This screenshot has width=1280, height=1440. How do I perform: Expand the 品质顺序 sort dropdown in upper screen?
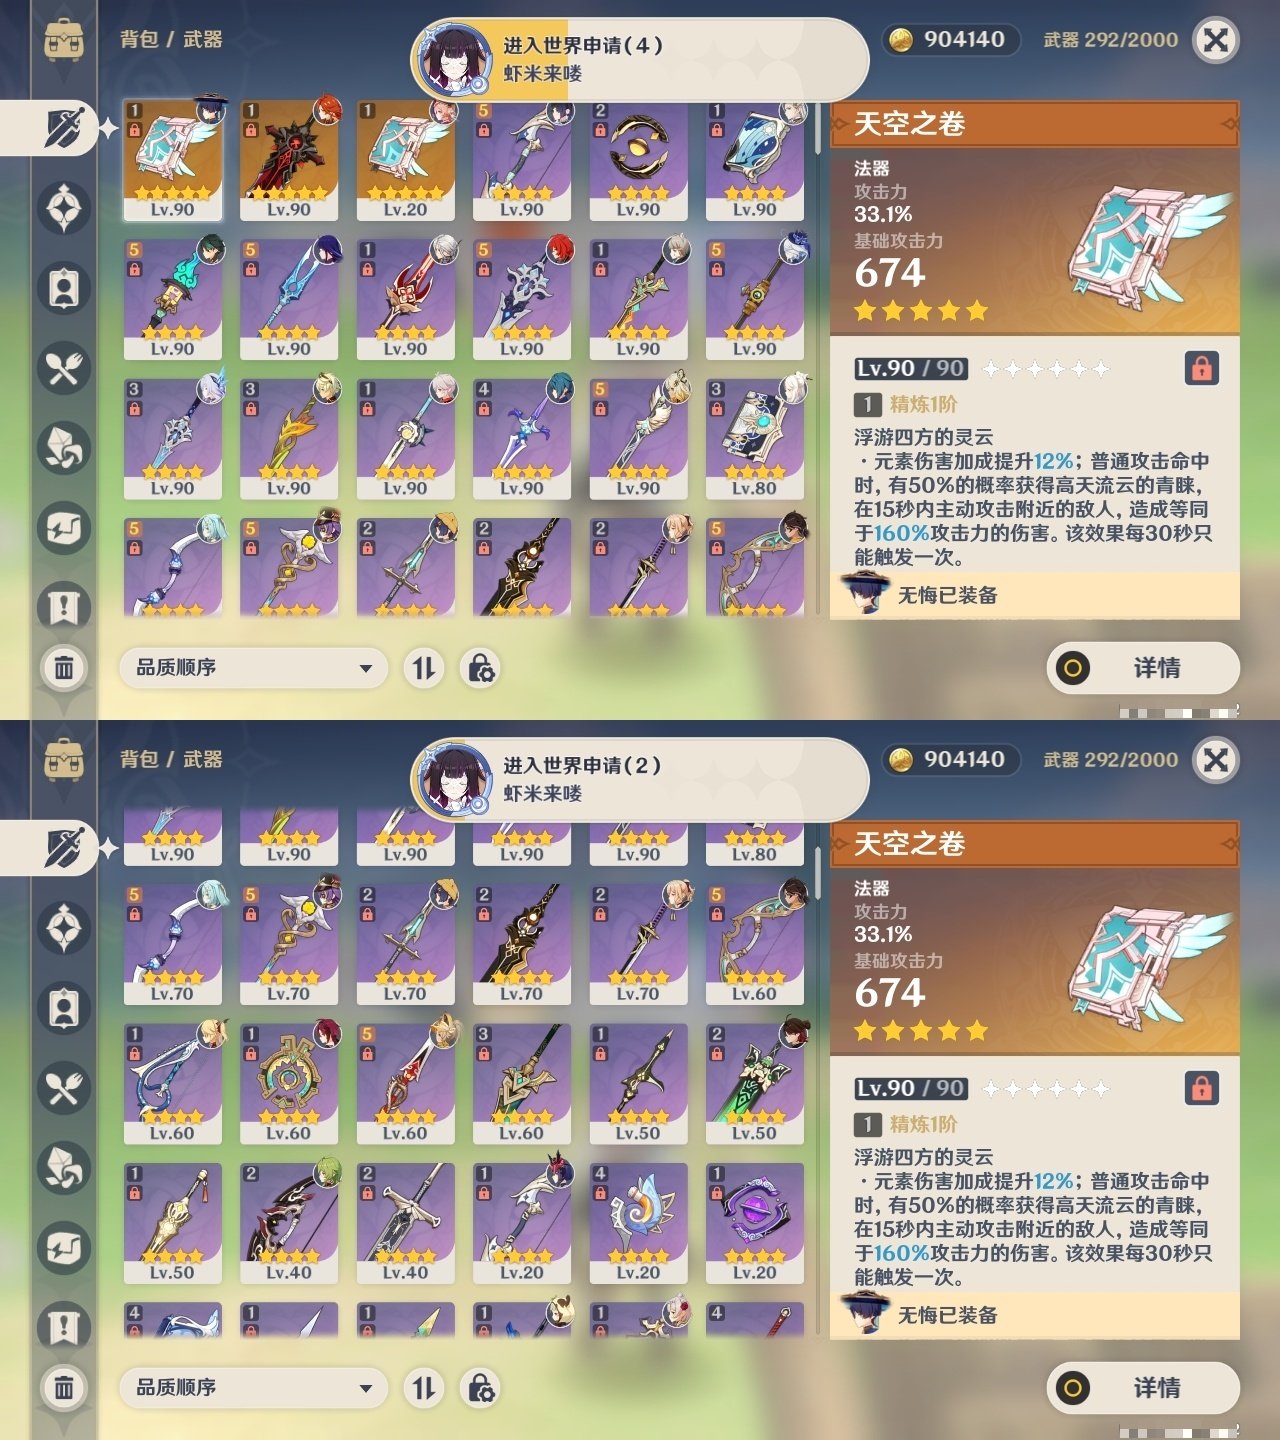(x=254, y=668)
